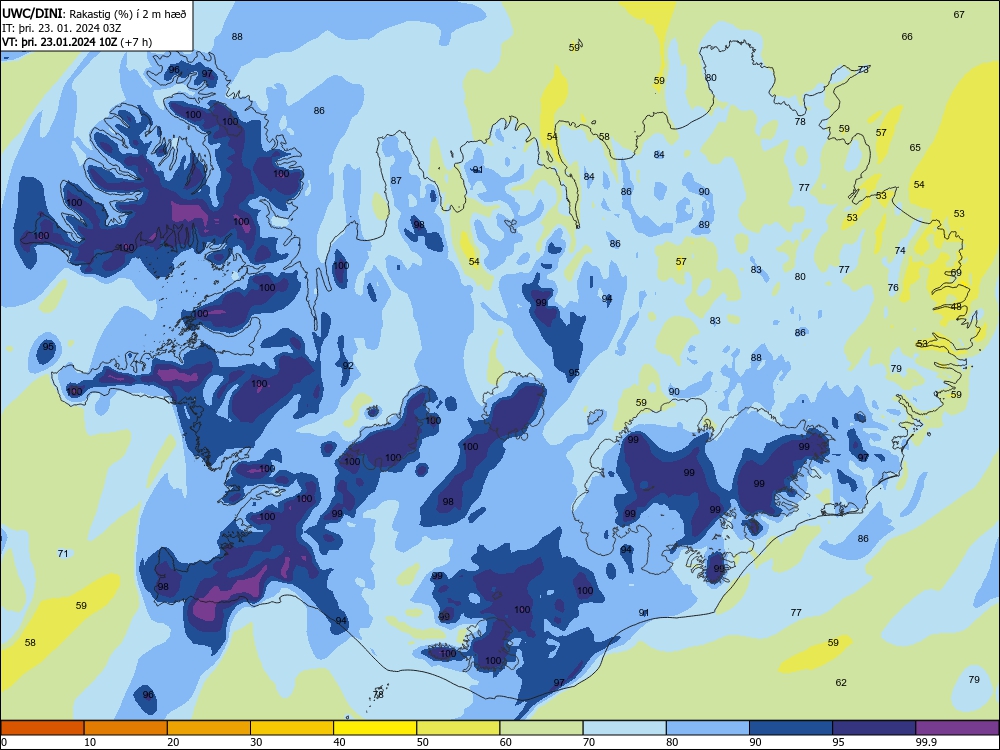Click the humidity value "66" on the map
Image resolution: width=1000 pixels, height=750 pixels.
[907, 36]
